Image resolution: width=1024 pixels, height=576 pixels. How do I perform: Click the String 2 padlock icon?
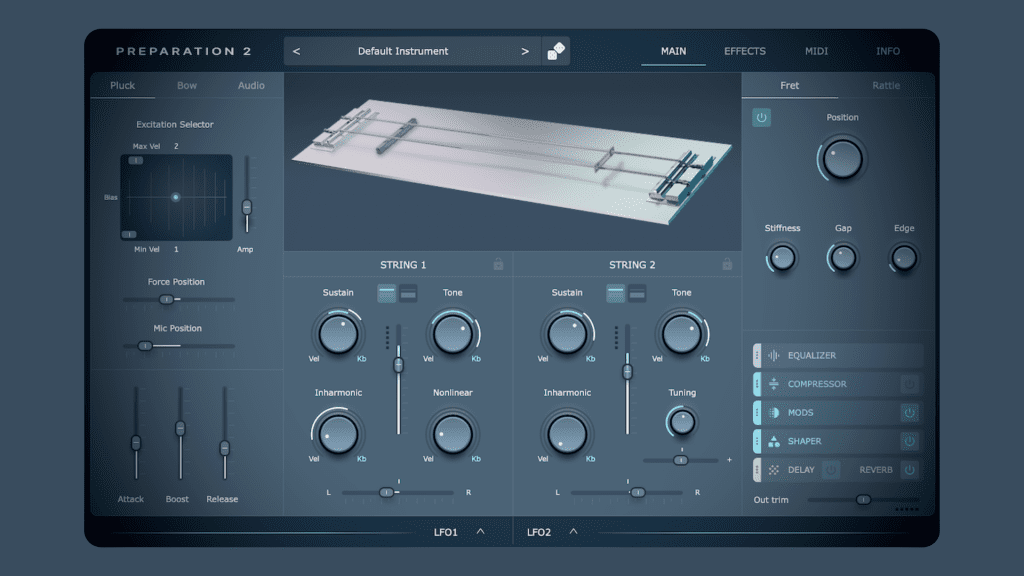click(727, 265)
